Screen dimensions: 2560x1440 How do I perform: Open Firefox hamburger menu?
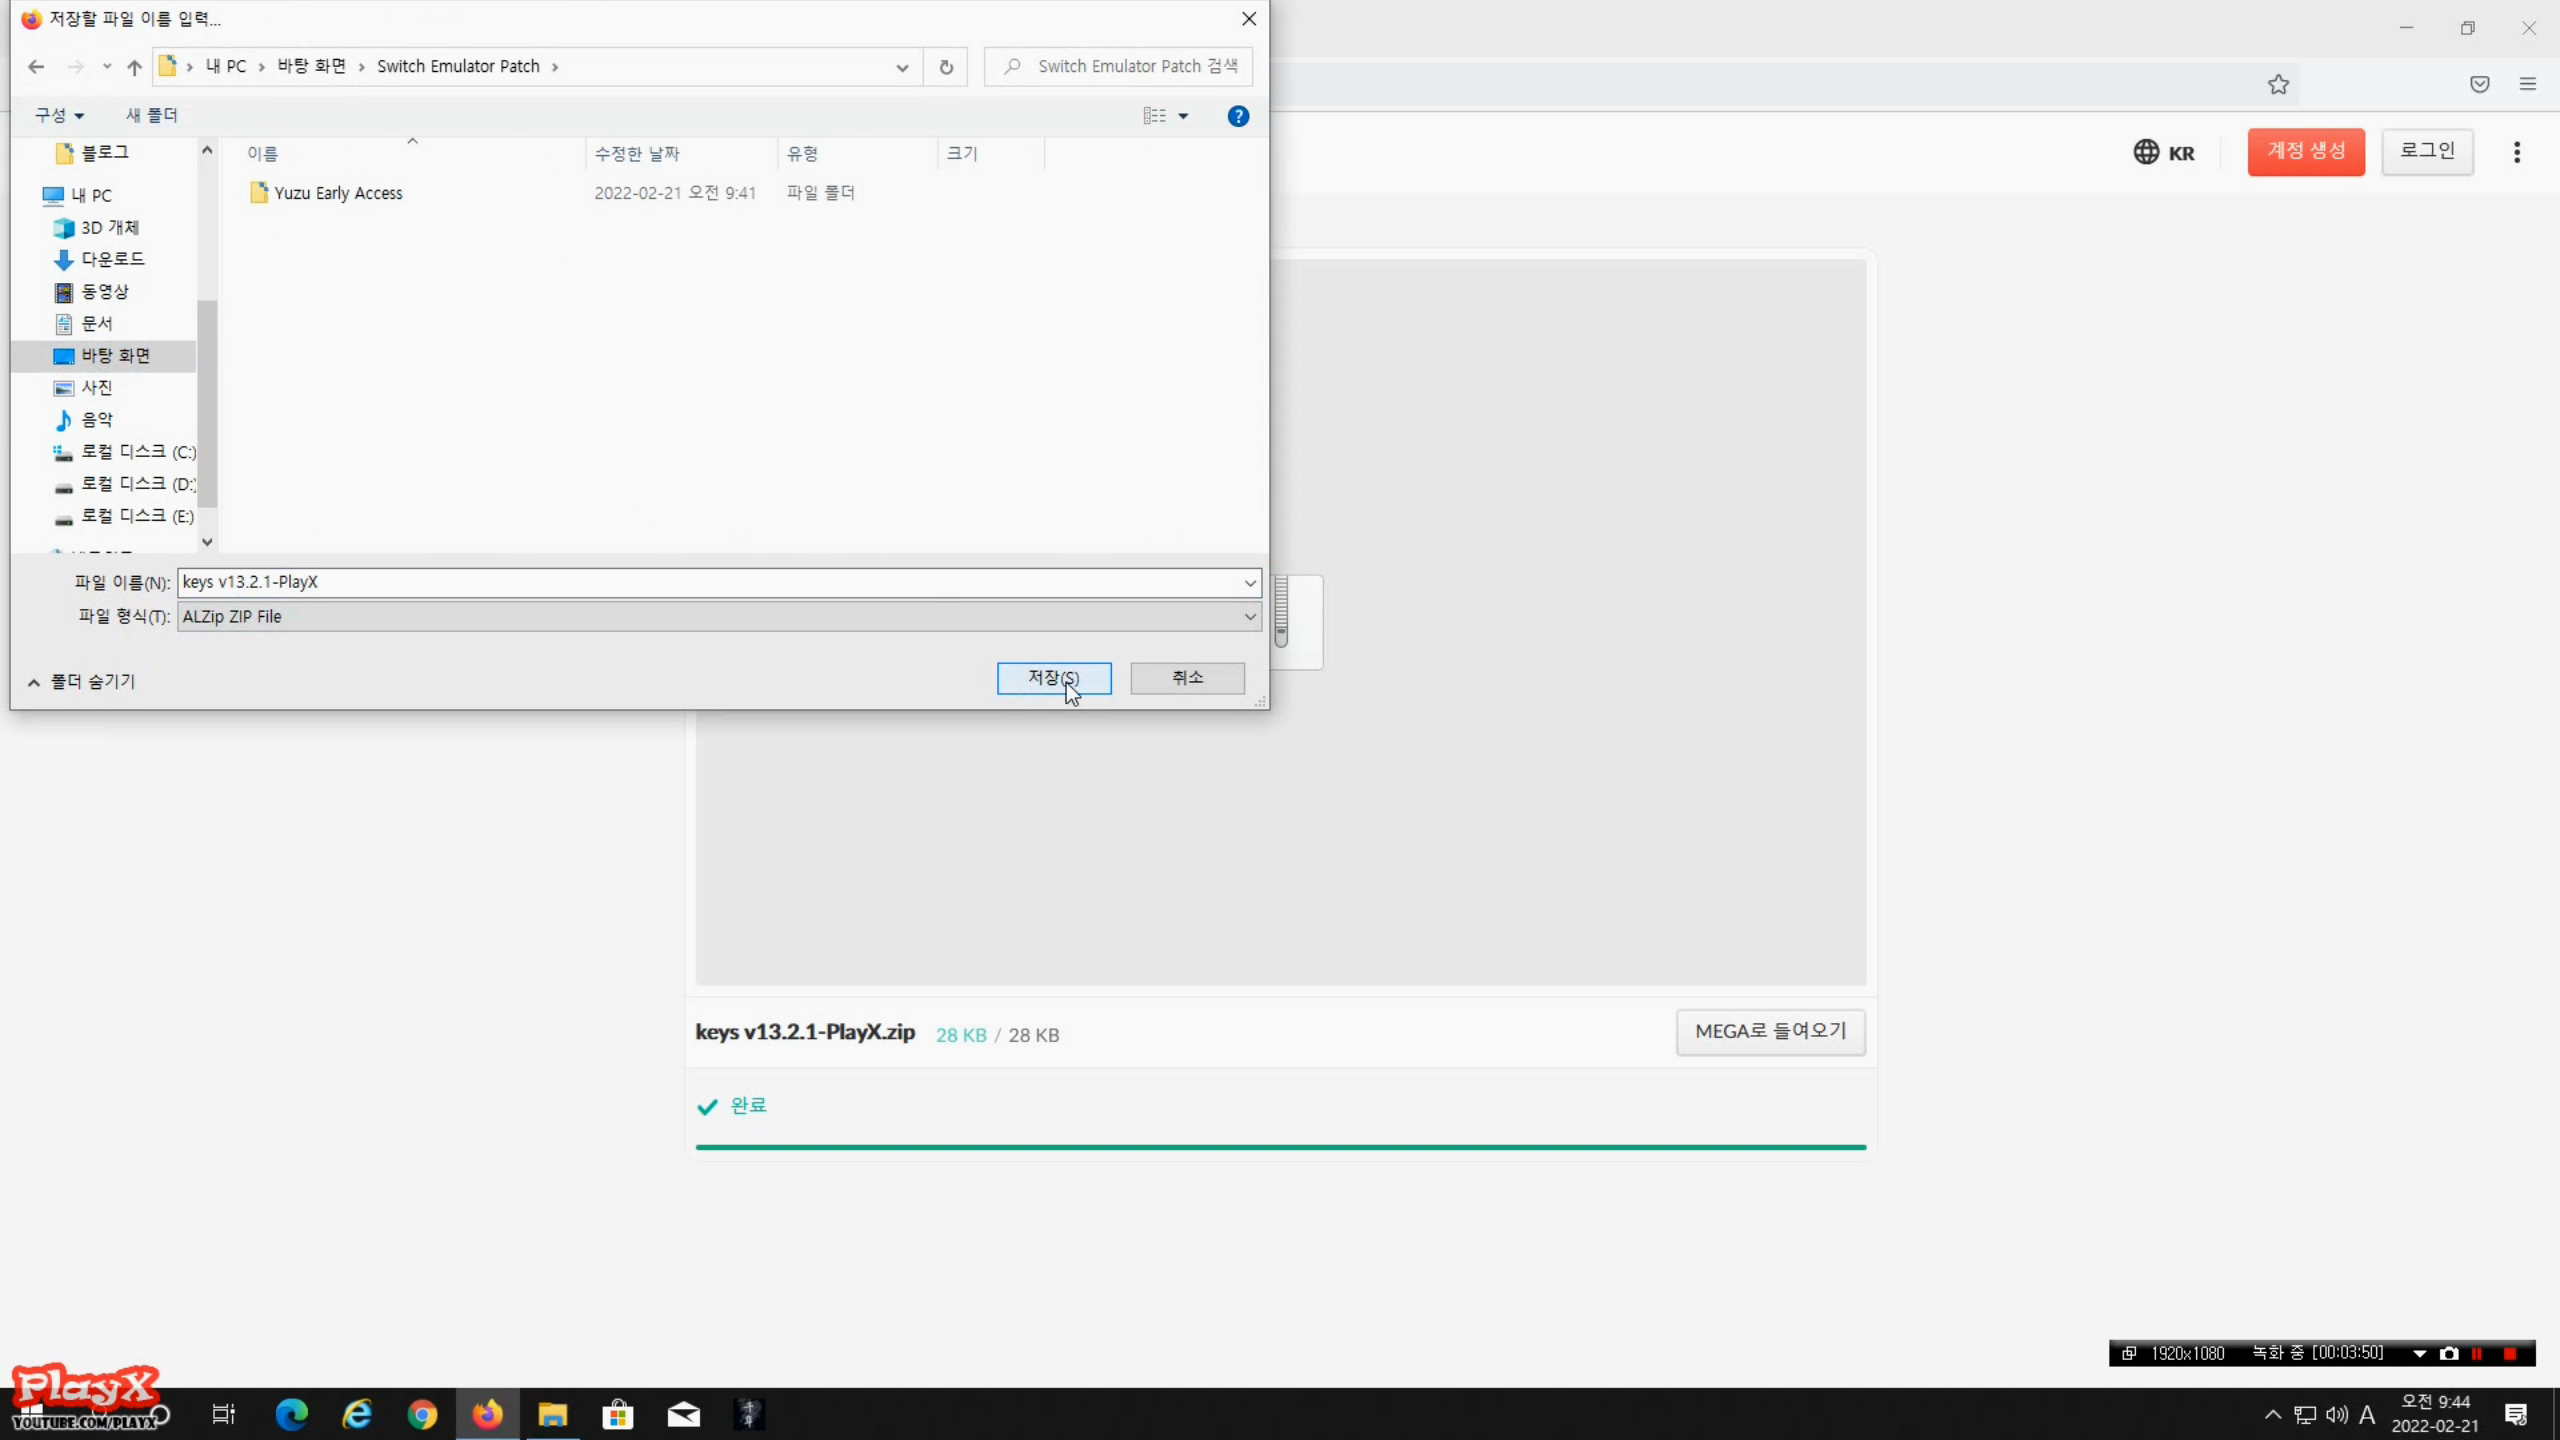(x=2528, y=85)
